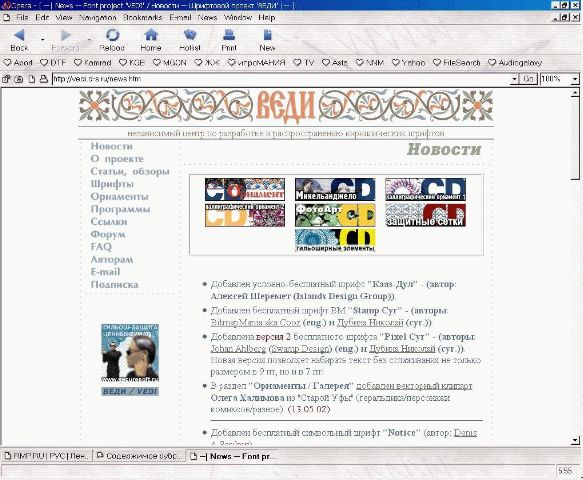Viewport: 583px width, 480px height.
Task: Click the vertical scrollbar down arrow
Action: click(575, 440)
